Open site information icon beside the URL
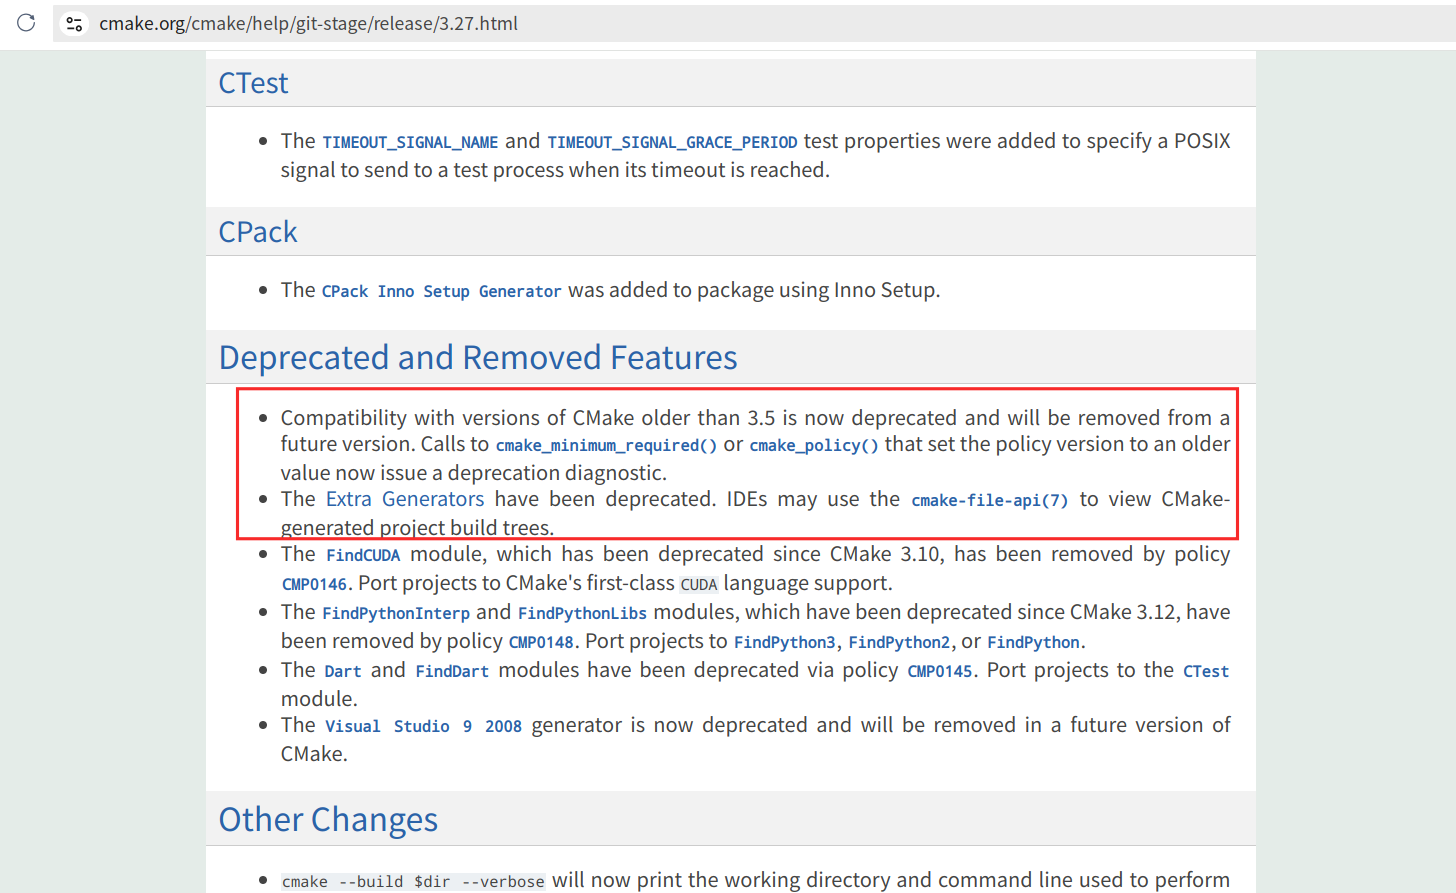Screen dimensions: 1456x893 [74, 23]
